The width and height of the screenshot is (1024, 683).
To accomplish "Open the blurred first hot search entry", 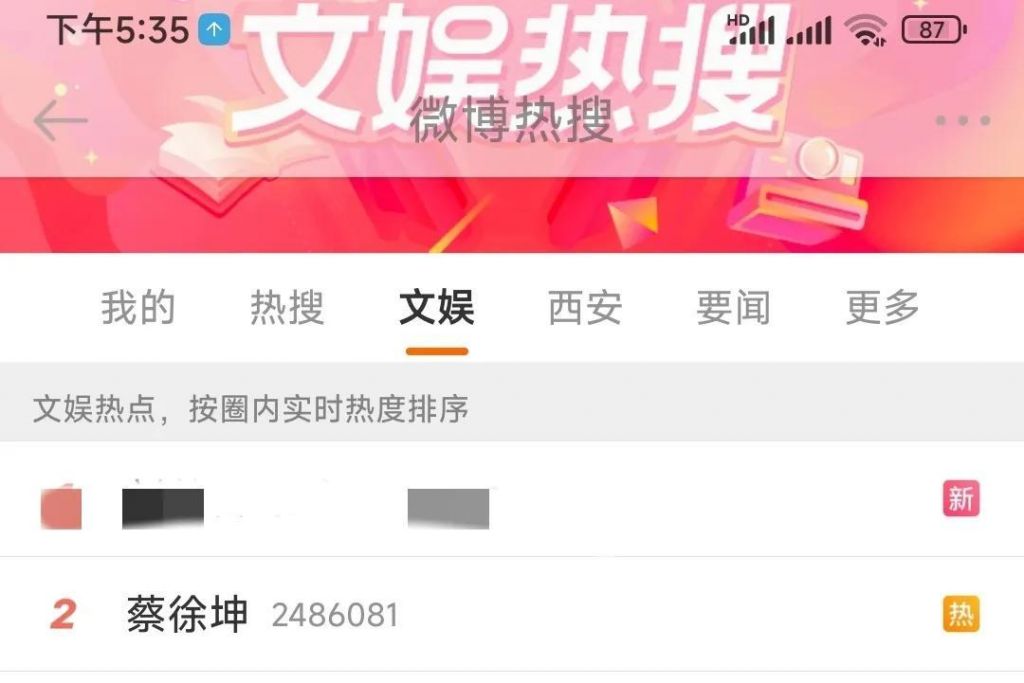I will pos(512,500).
